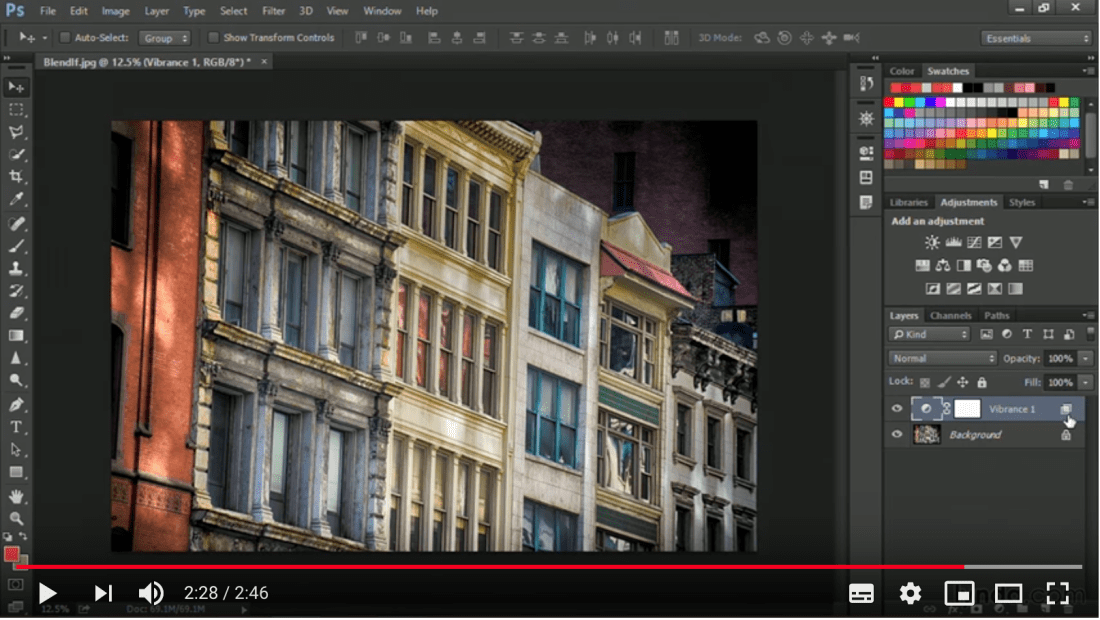This screenshot has height=620, width=1100.
Task: Add a Brightness/Contrast adjustment layer
Action: (x=932, y=242)
